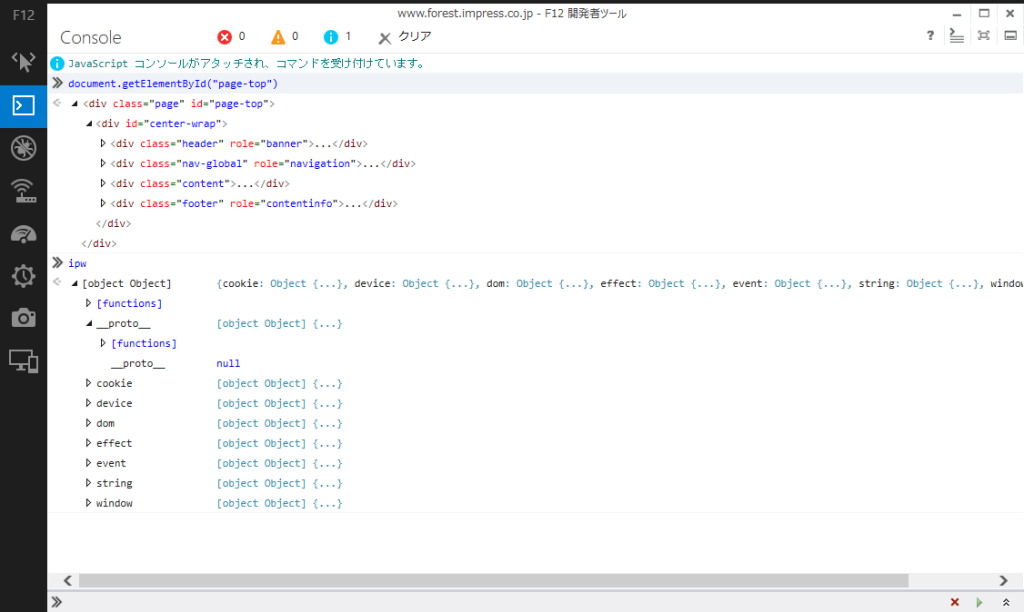Open the Emulation screens icon tool
This screenshot has width=1024, height=612.
(x=24, y=361)
